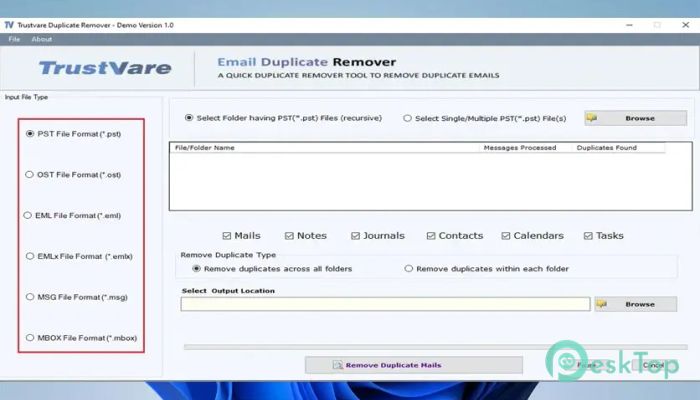Click File/Folder Name column header

[204, 148]
